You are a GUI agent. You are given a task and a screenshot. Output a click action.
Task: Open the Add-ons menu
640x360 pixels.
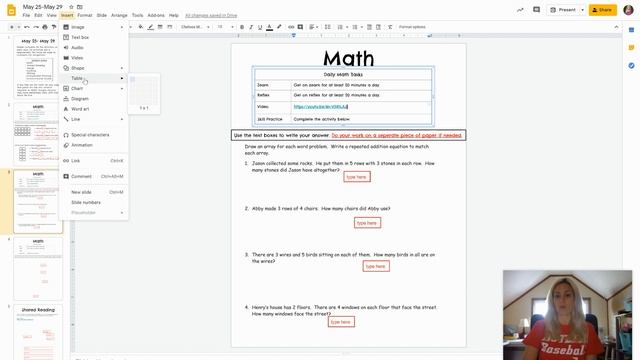pos(156,16)
